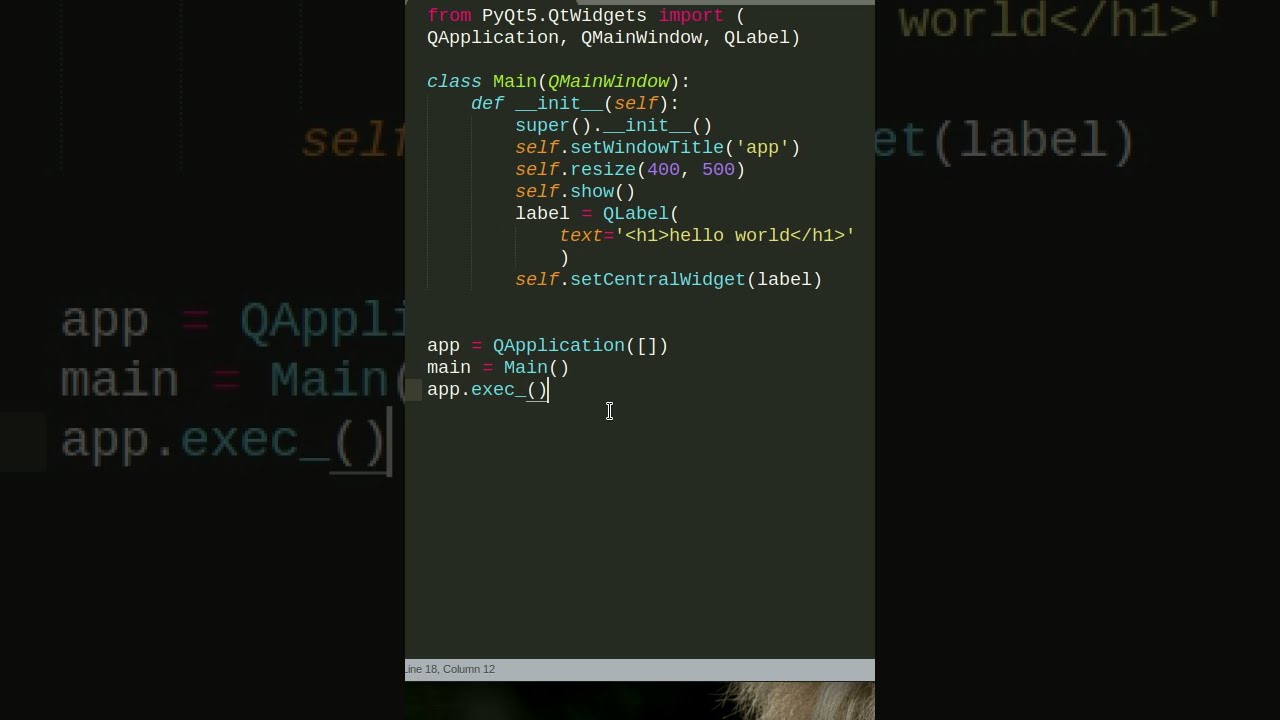The width and height of the screenshot is (1280, 720).
Task: Click 'QApplication([])' constructor call
Action: point(580,345)
